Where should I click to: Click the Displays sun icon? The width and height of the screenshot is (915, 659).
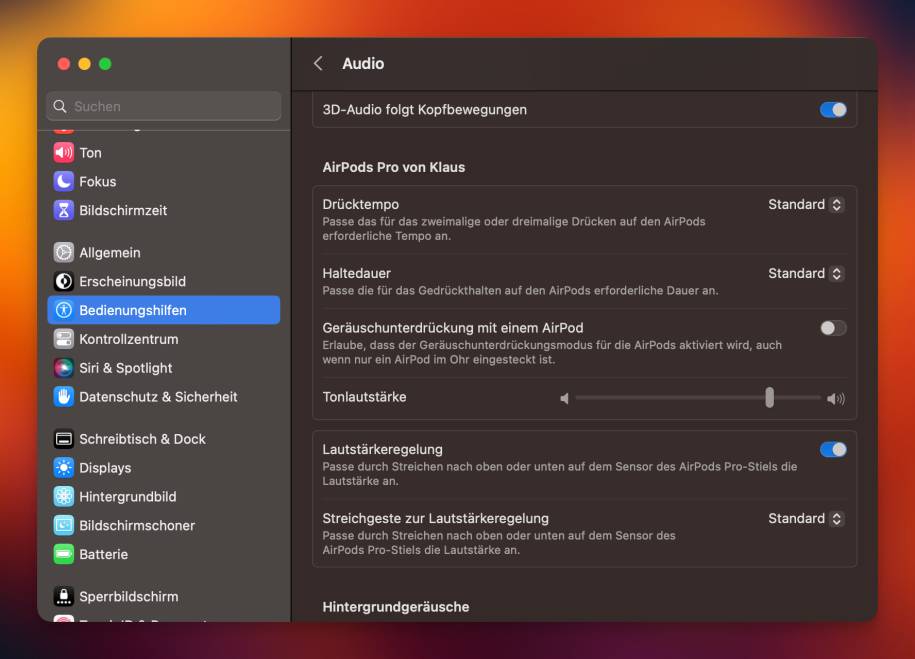click(64, 468)
